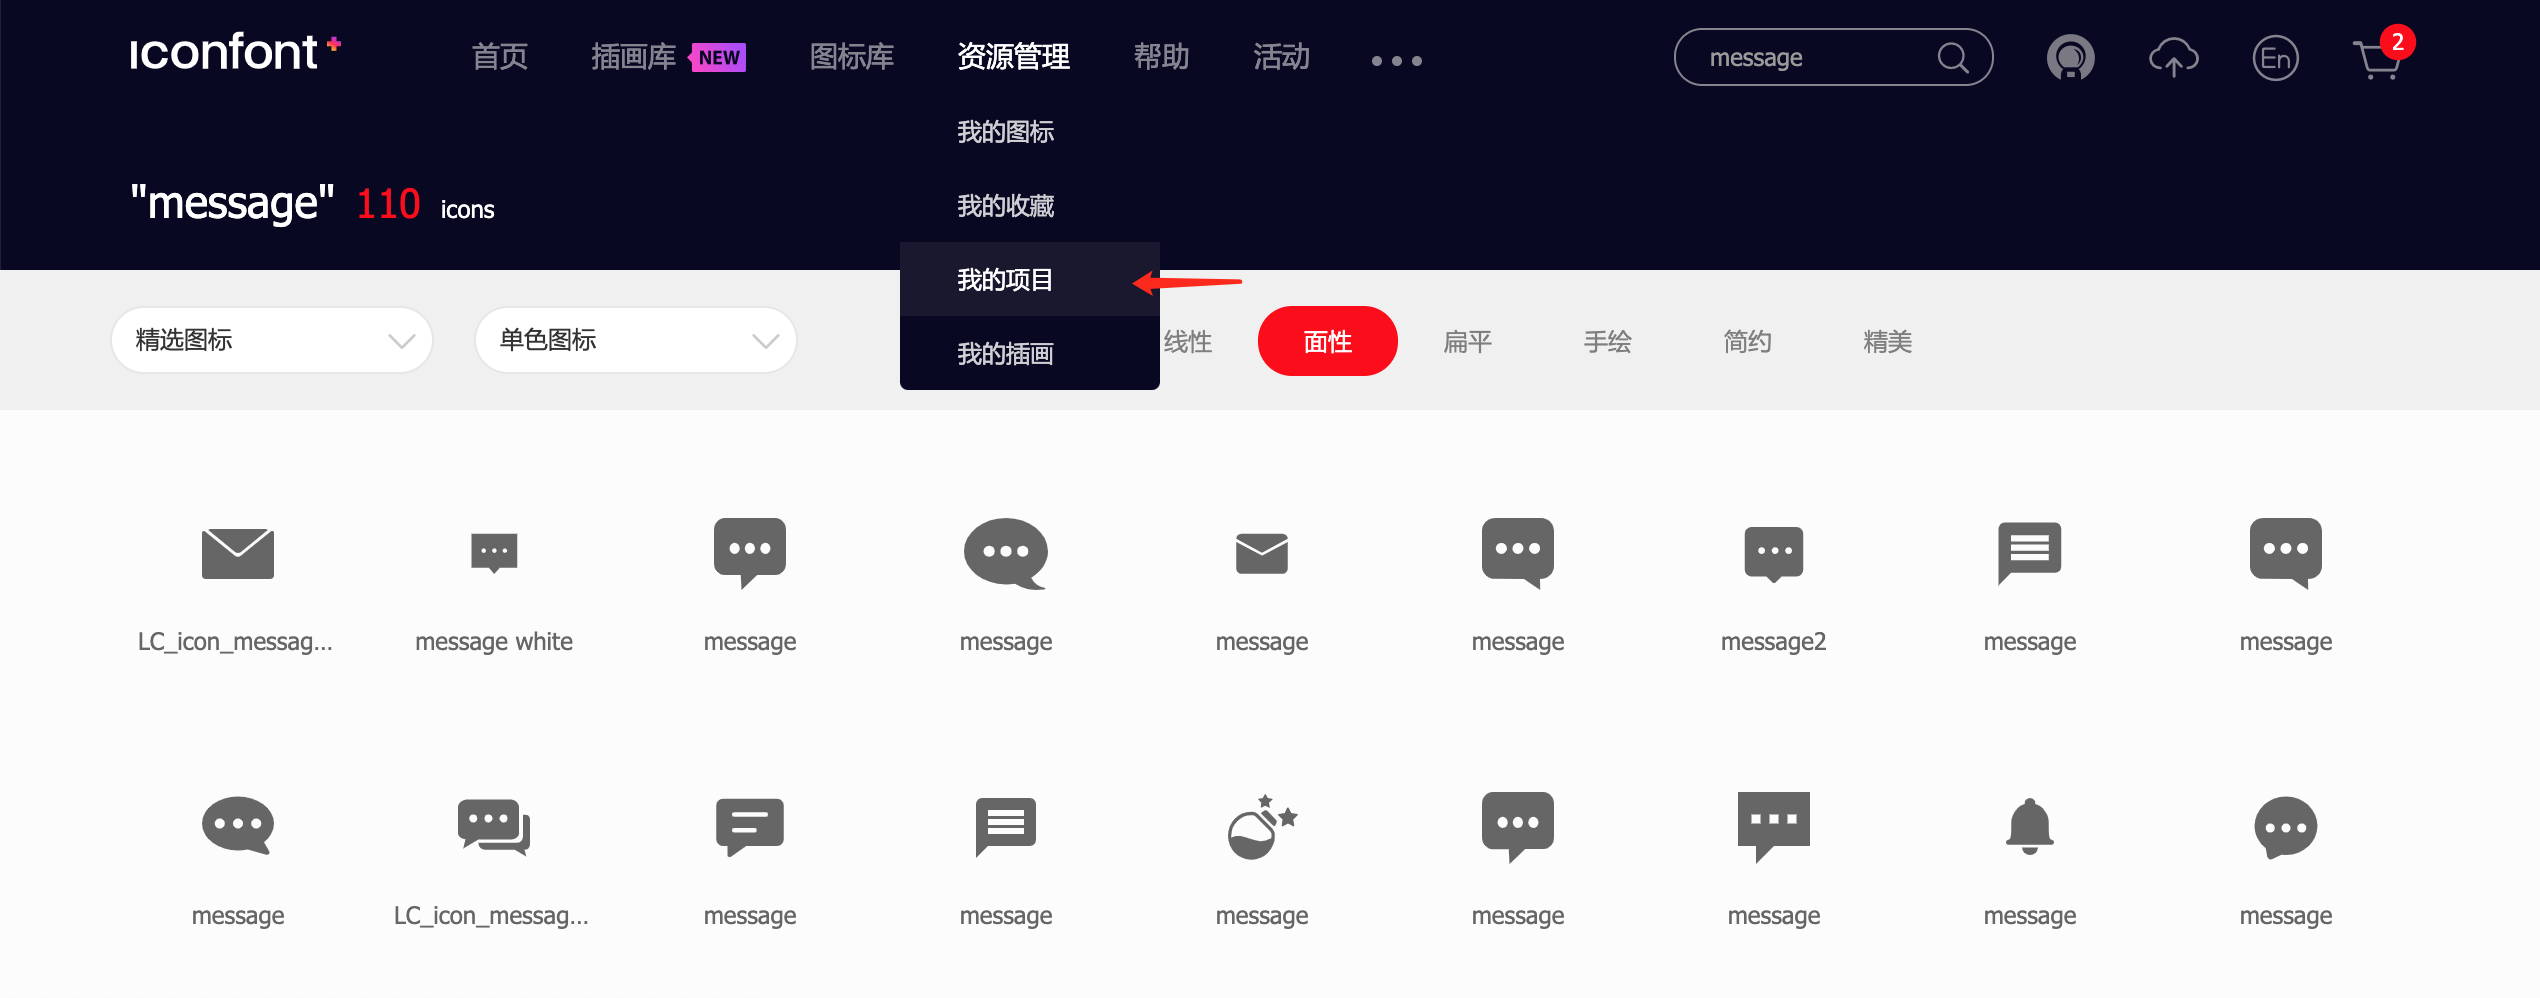
Task: Switch language via the En icon
Action: (x=2276, y=58)
